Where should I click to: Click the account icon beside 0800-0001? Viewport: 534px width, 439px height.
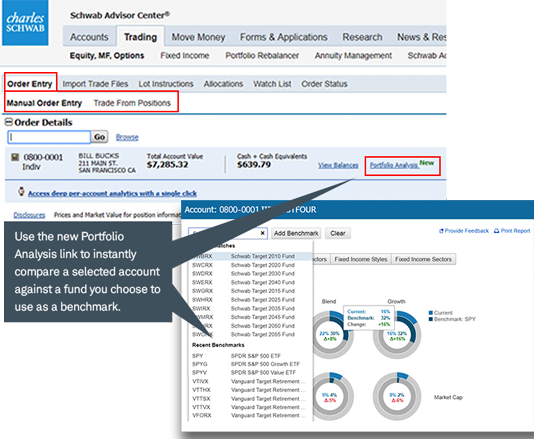[x=15, y=157]
